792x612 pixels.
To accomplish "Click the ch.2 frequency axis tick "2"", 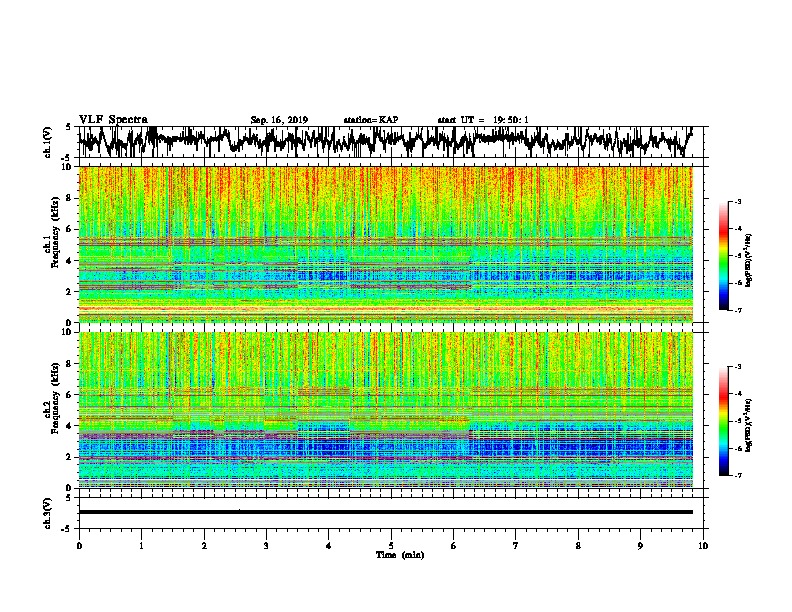I will point(69,457).
